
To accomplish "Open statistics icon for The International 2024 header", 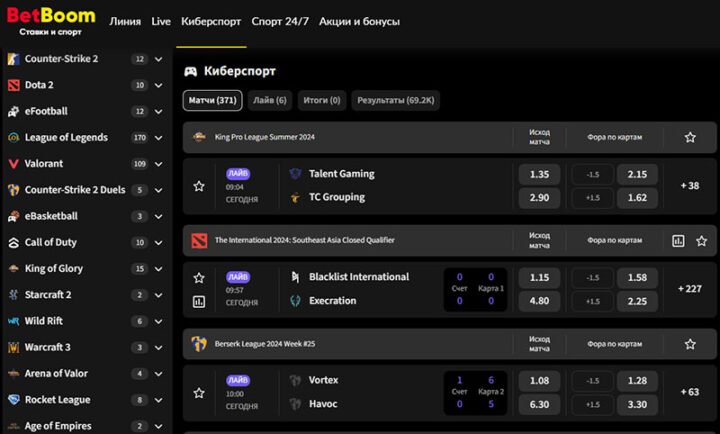I will click(x=678, y=241).
